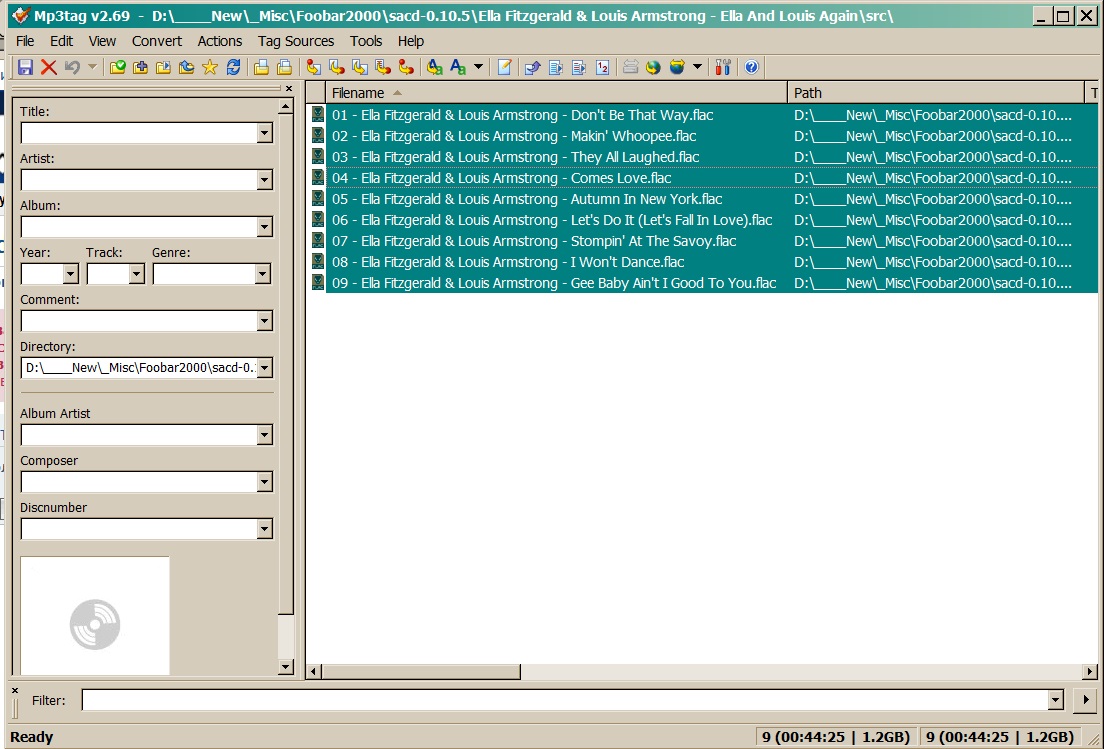
Task: Open the Convert menu
Action: pos(157,41)
